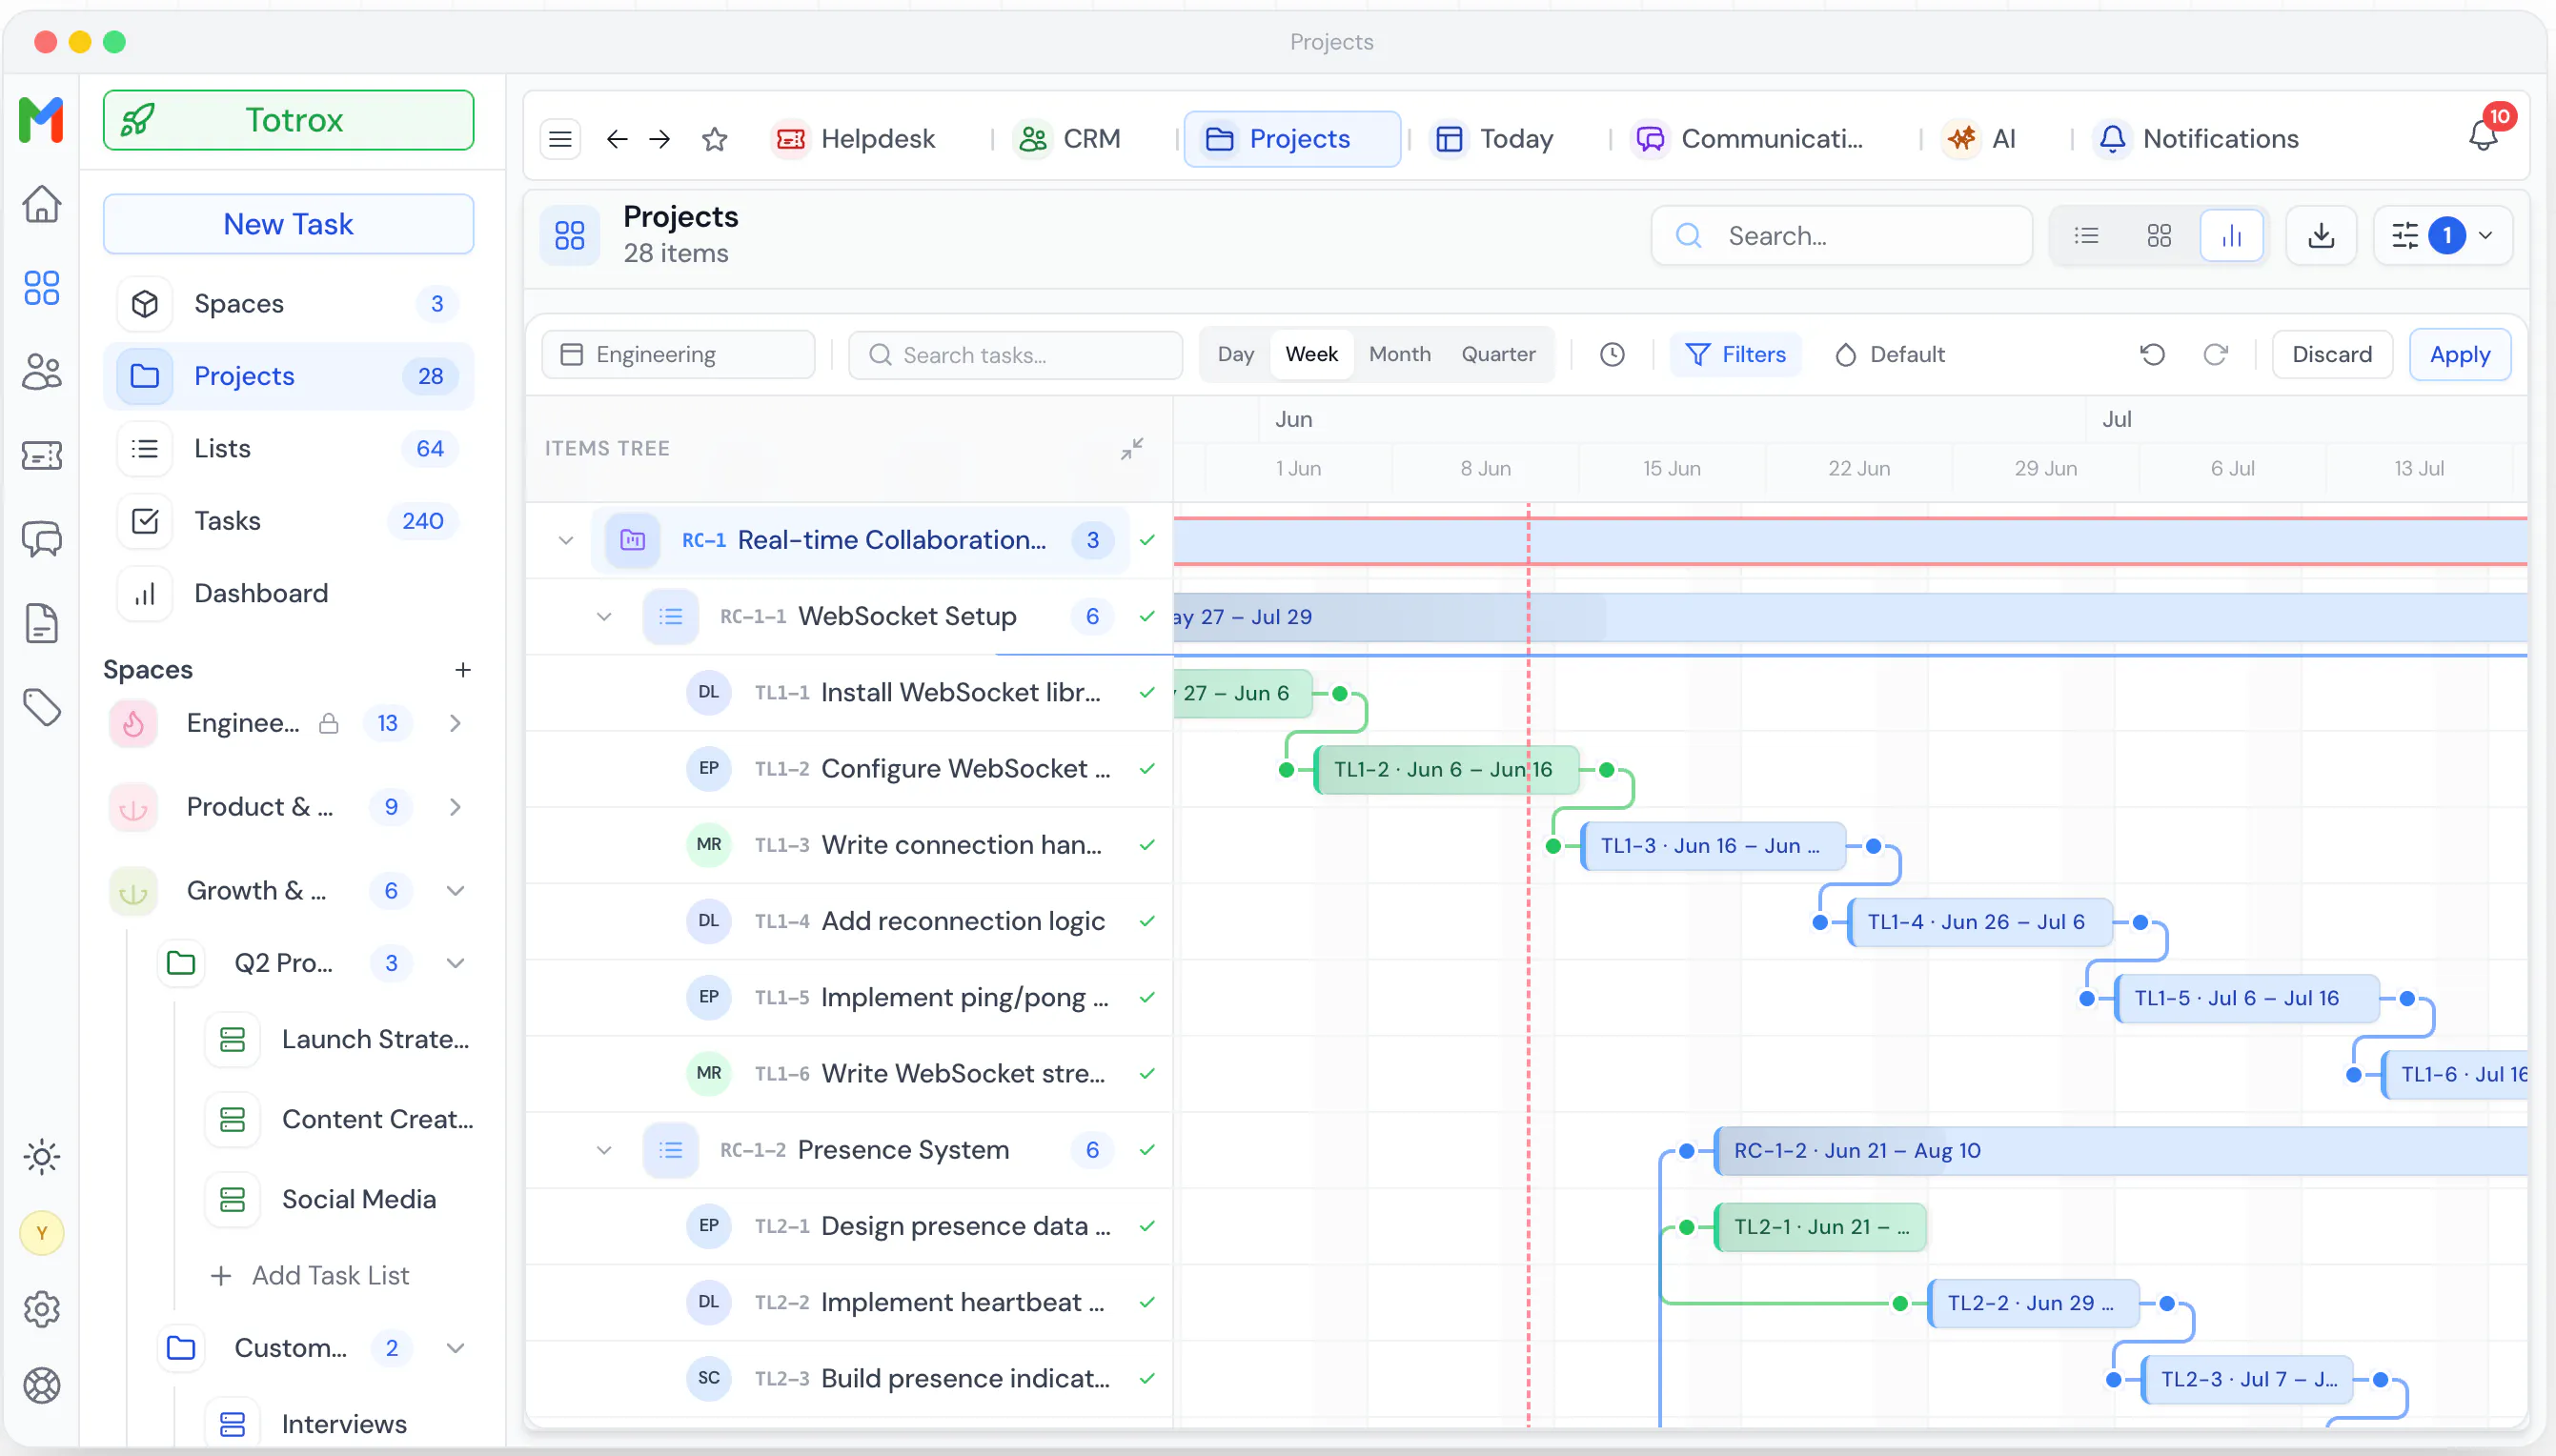
Task: Click the RC-1-2 Jun 21 – Aug 10 bar
Action: (2120, 1150)
